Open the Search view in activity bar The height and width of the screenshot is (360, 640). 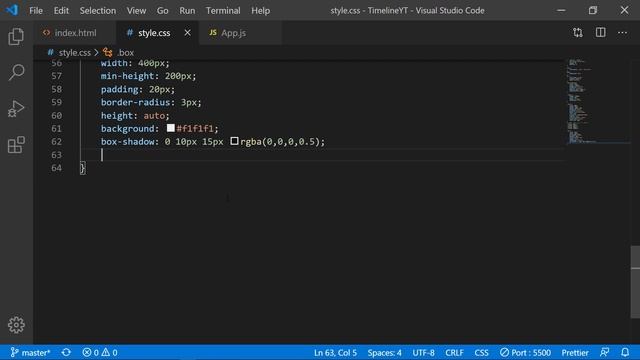point(16,72)
